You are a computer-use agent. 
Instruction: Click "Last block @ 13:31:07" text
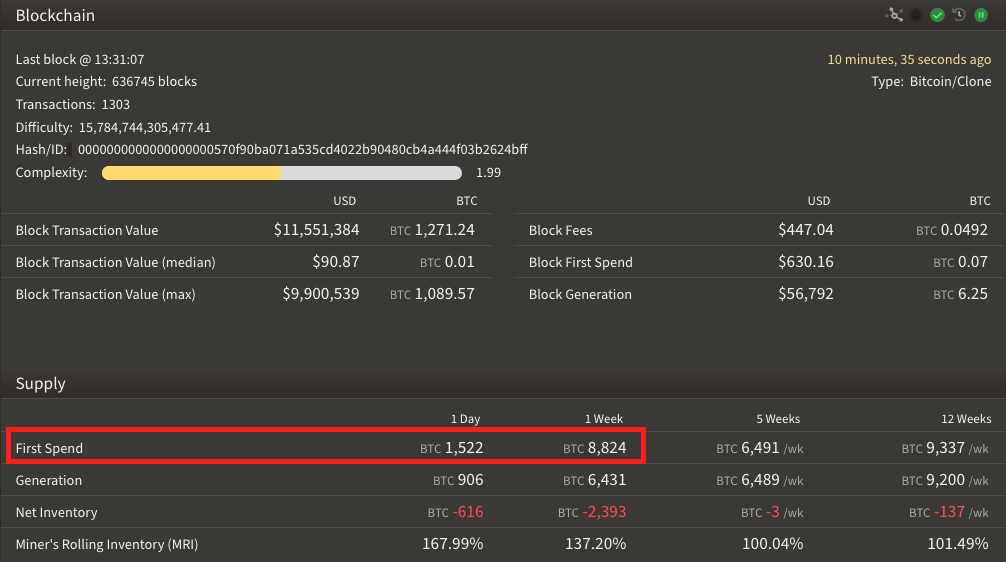[80, 60]
